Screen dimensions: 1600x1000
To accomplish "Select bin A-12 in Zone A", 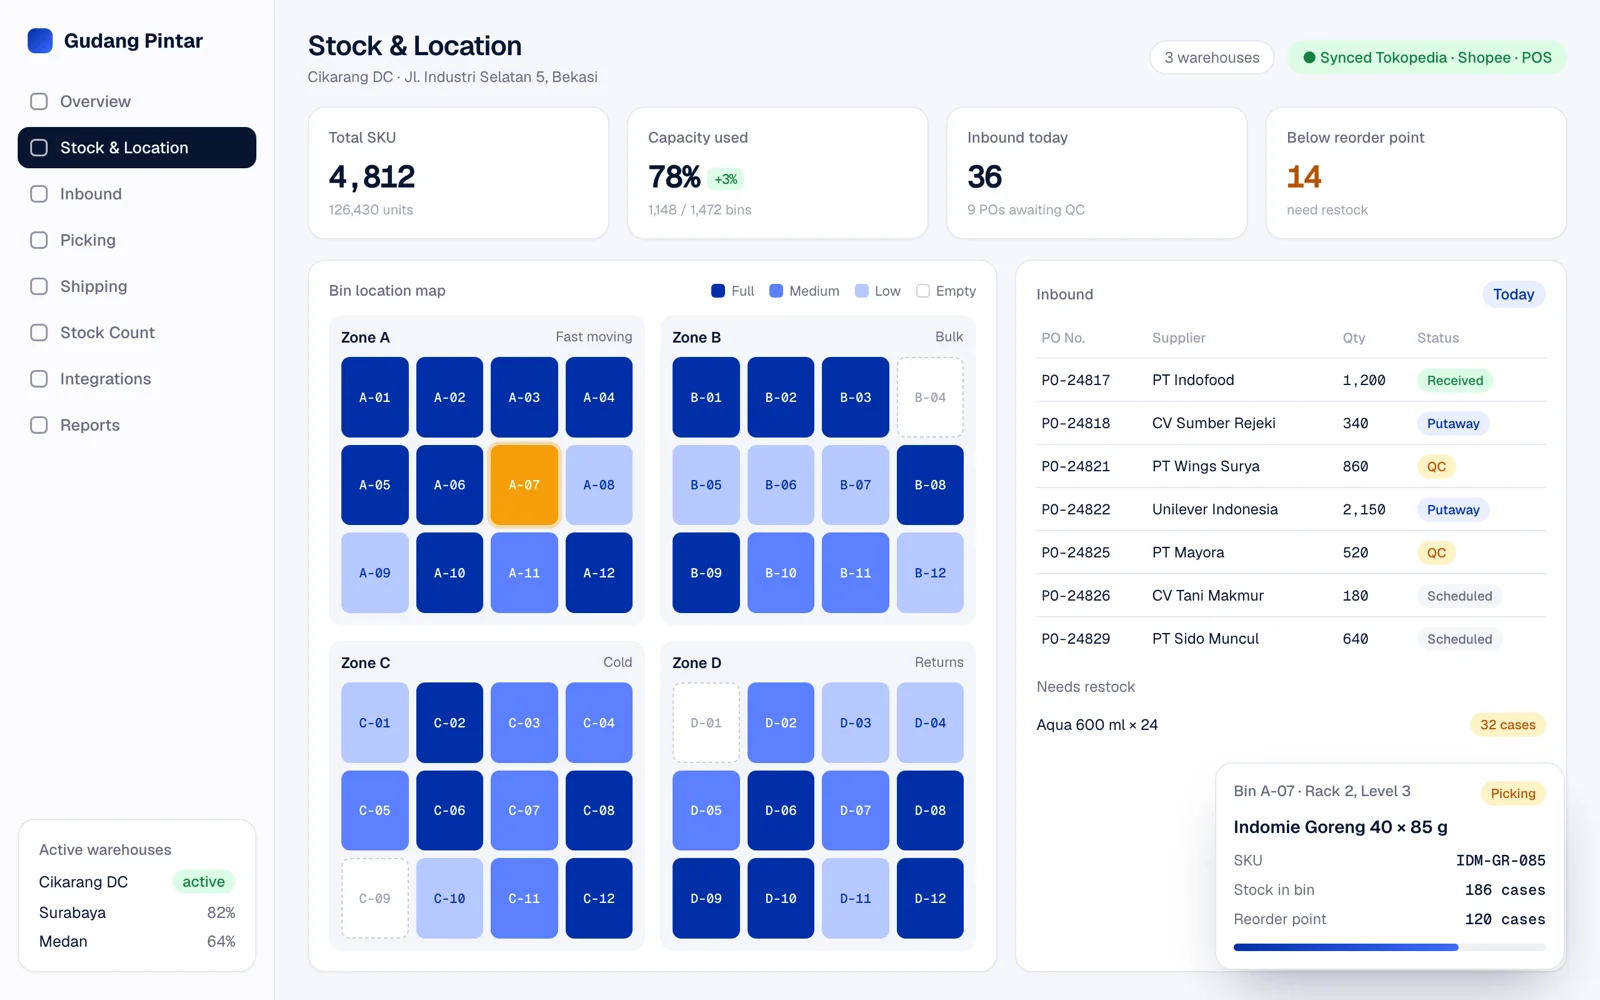I will click(x=599, y=573).
